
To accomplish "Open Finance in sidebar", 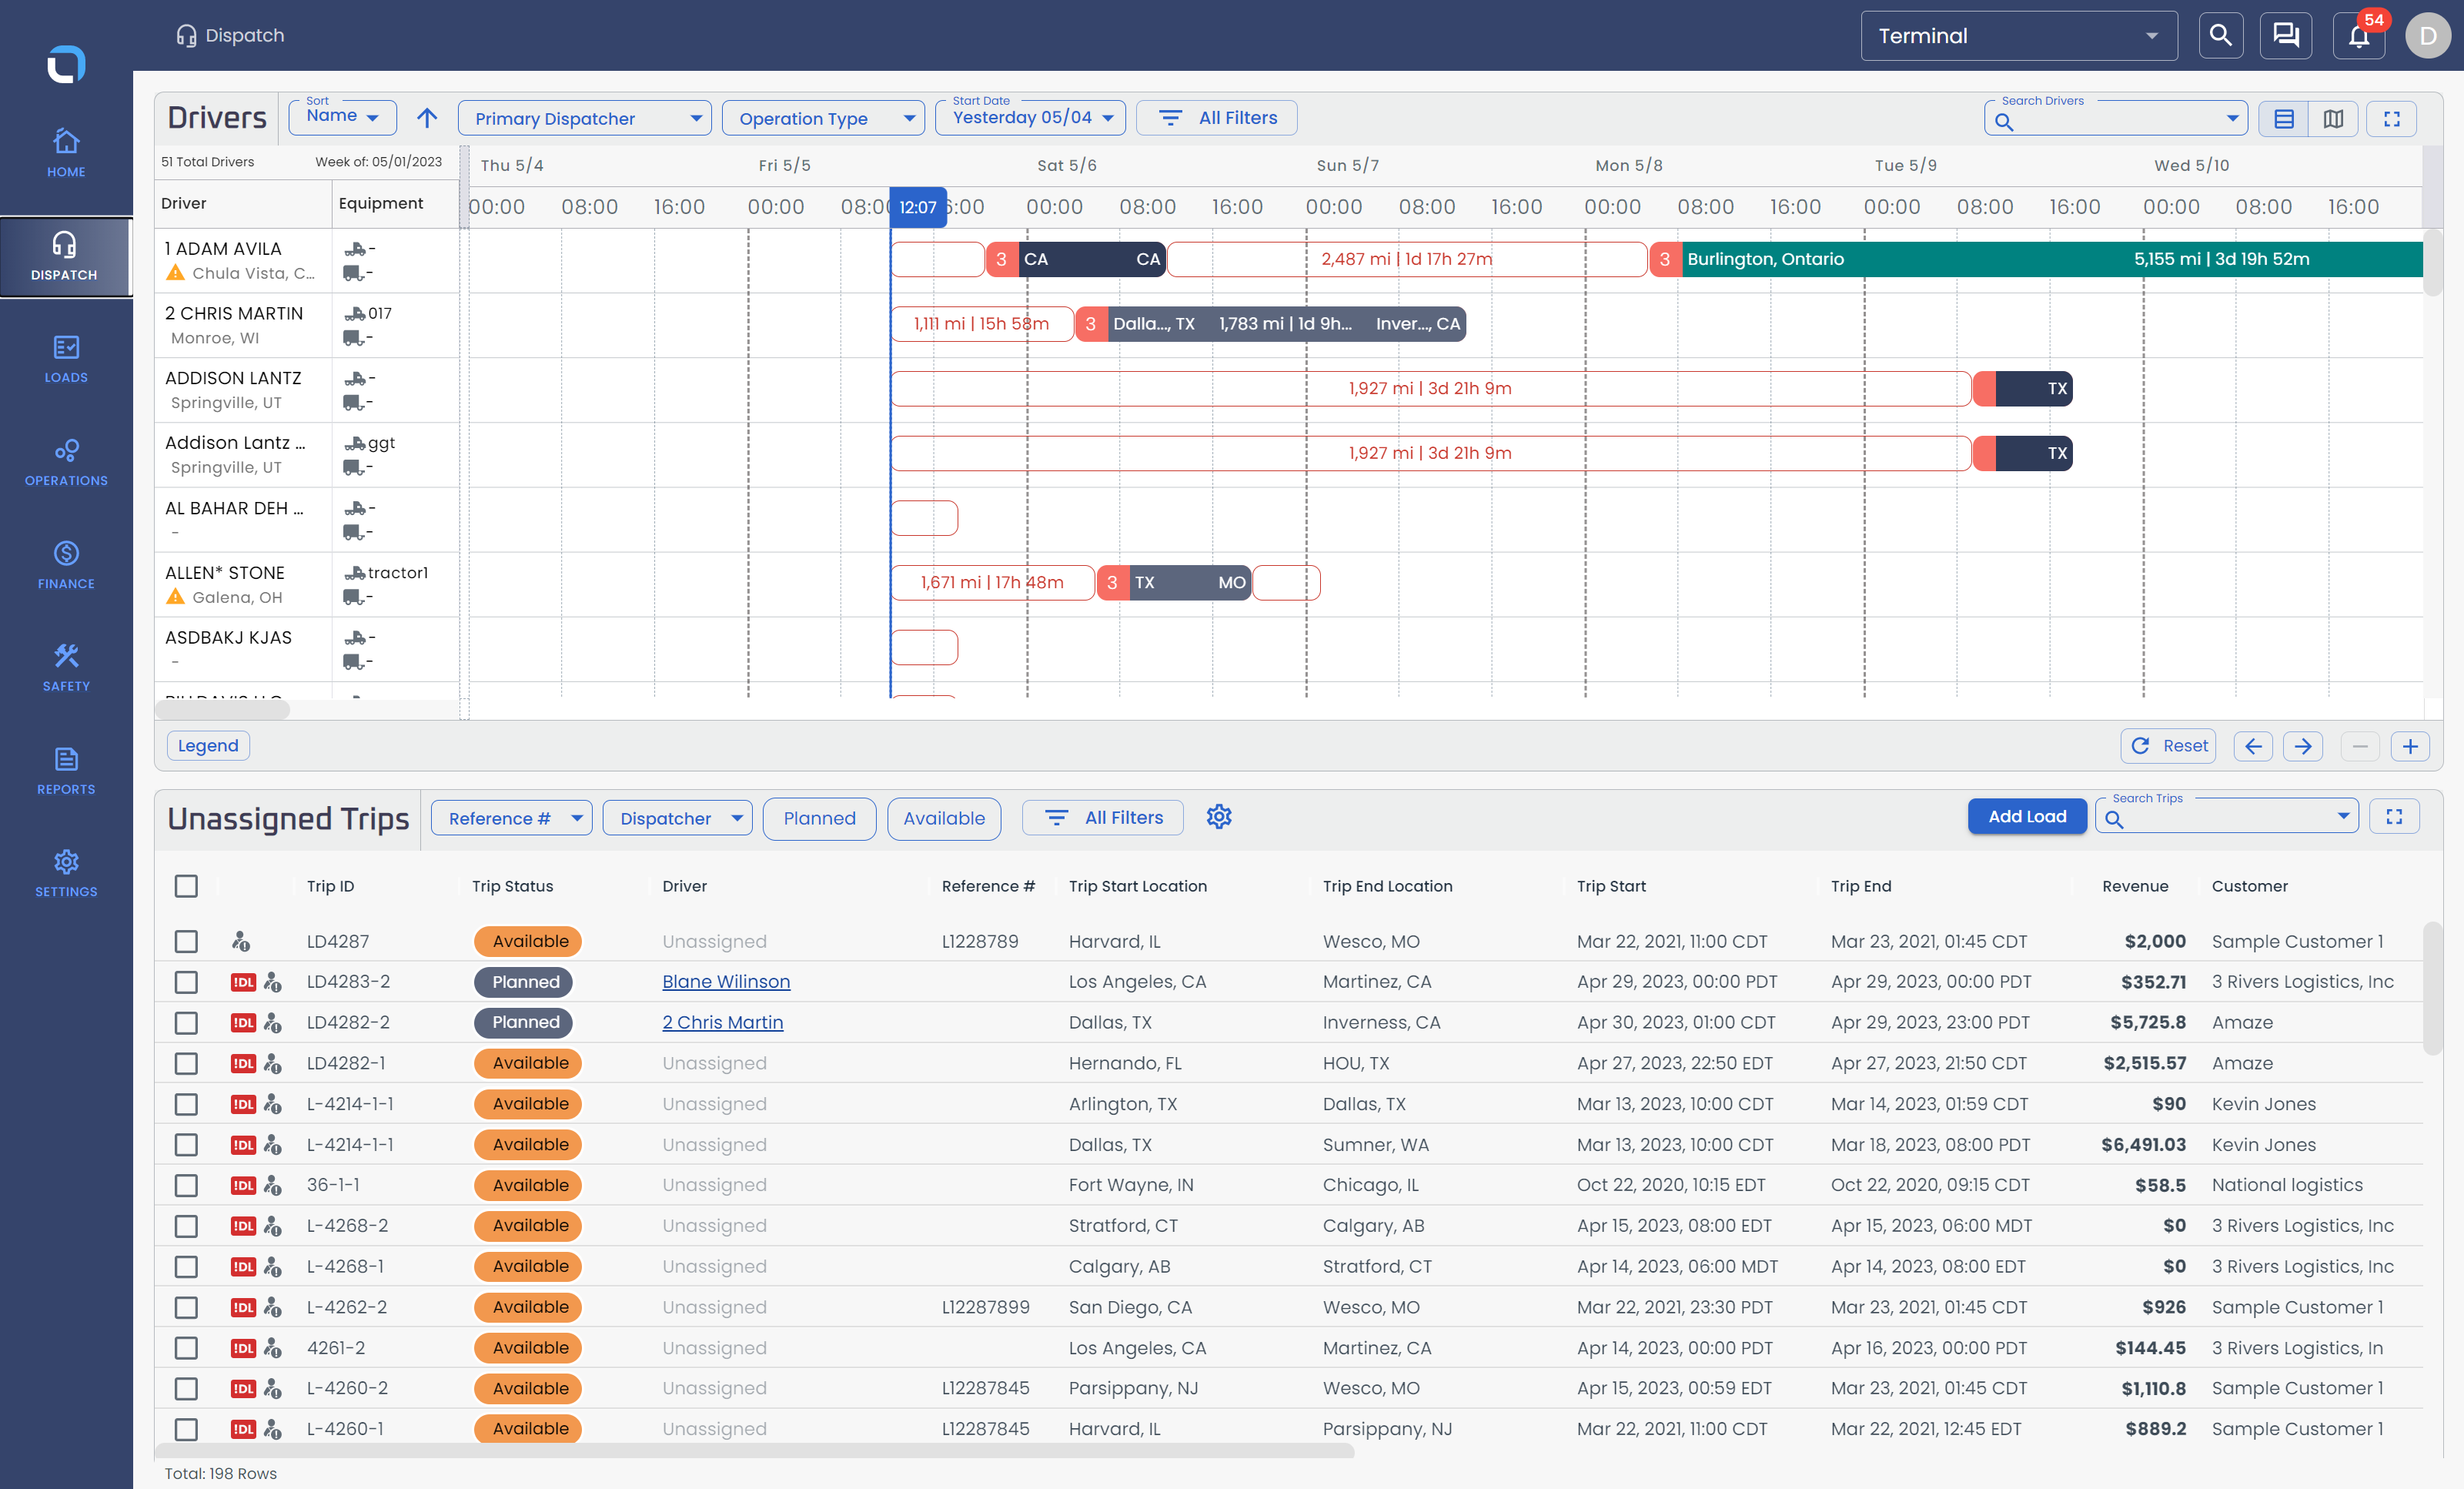I will 66,565.
